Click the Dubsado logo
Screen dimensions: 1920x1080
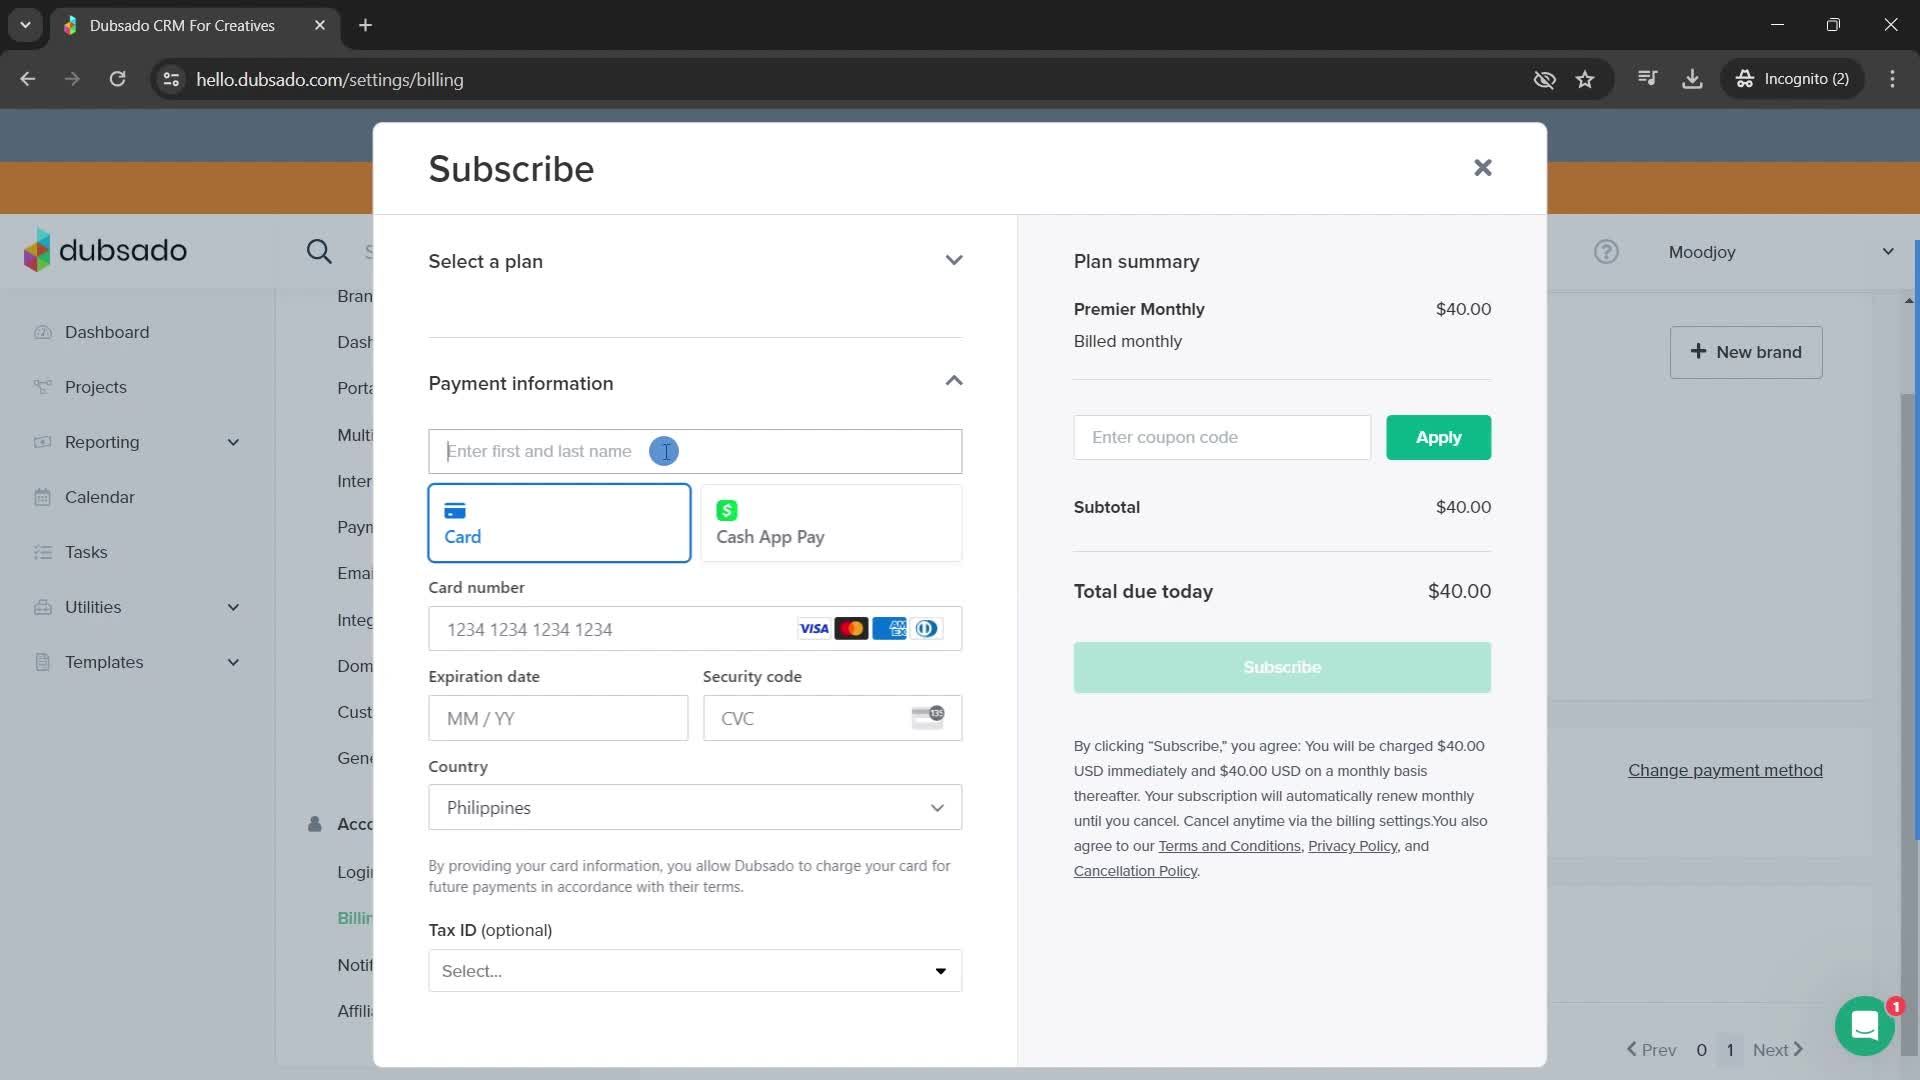[106, 249]
